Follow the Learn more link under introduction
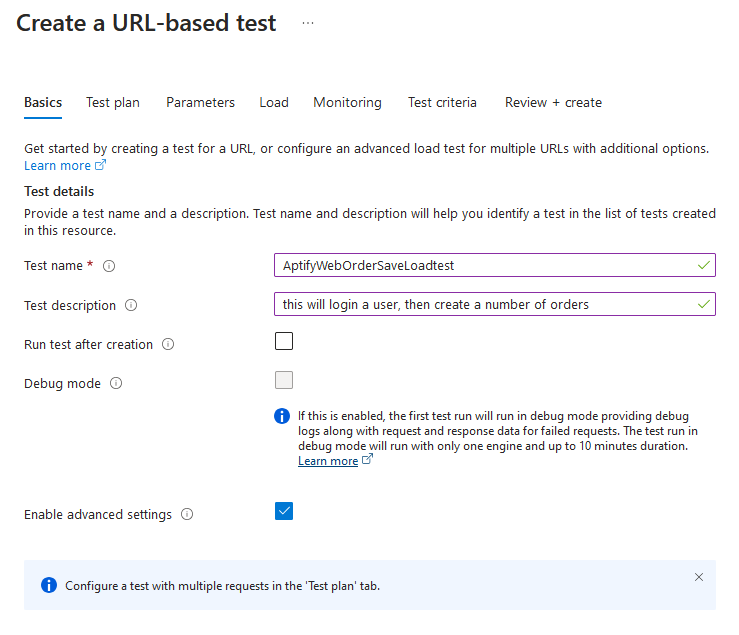This screenshot has width=739, height=635. (57, 165)
